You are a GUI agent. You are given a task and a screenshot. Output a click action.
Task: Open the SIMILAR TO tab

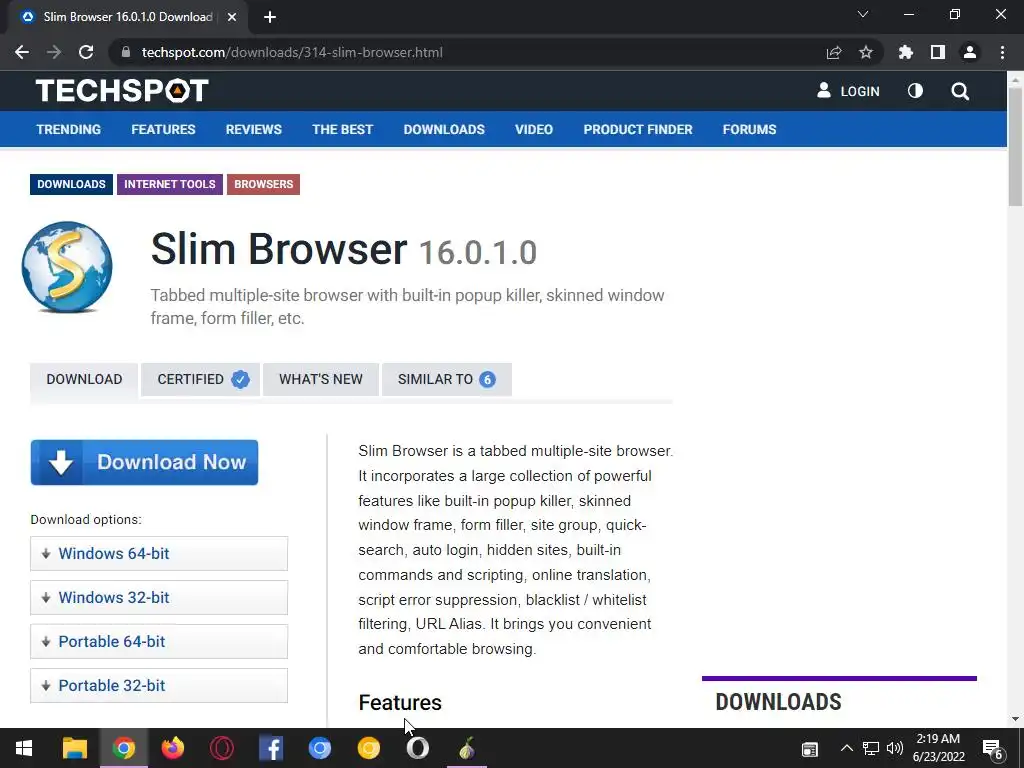pos(447,379)
